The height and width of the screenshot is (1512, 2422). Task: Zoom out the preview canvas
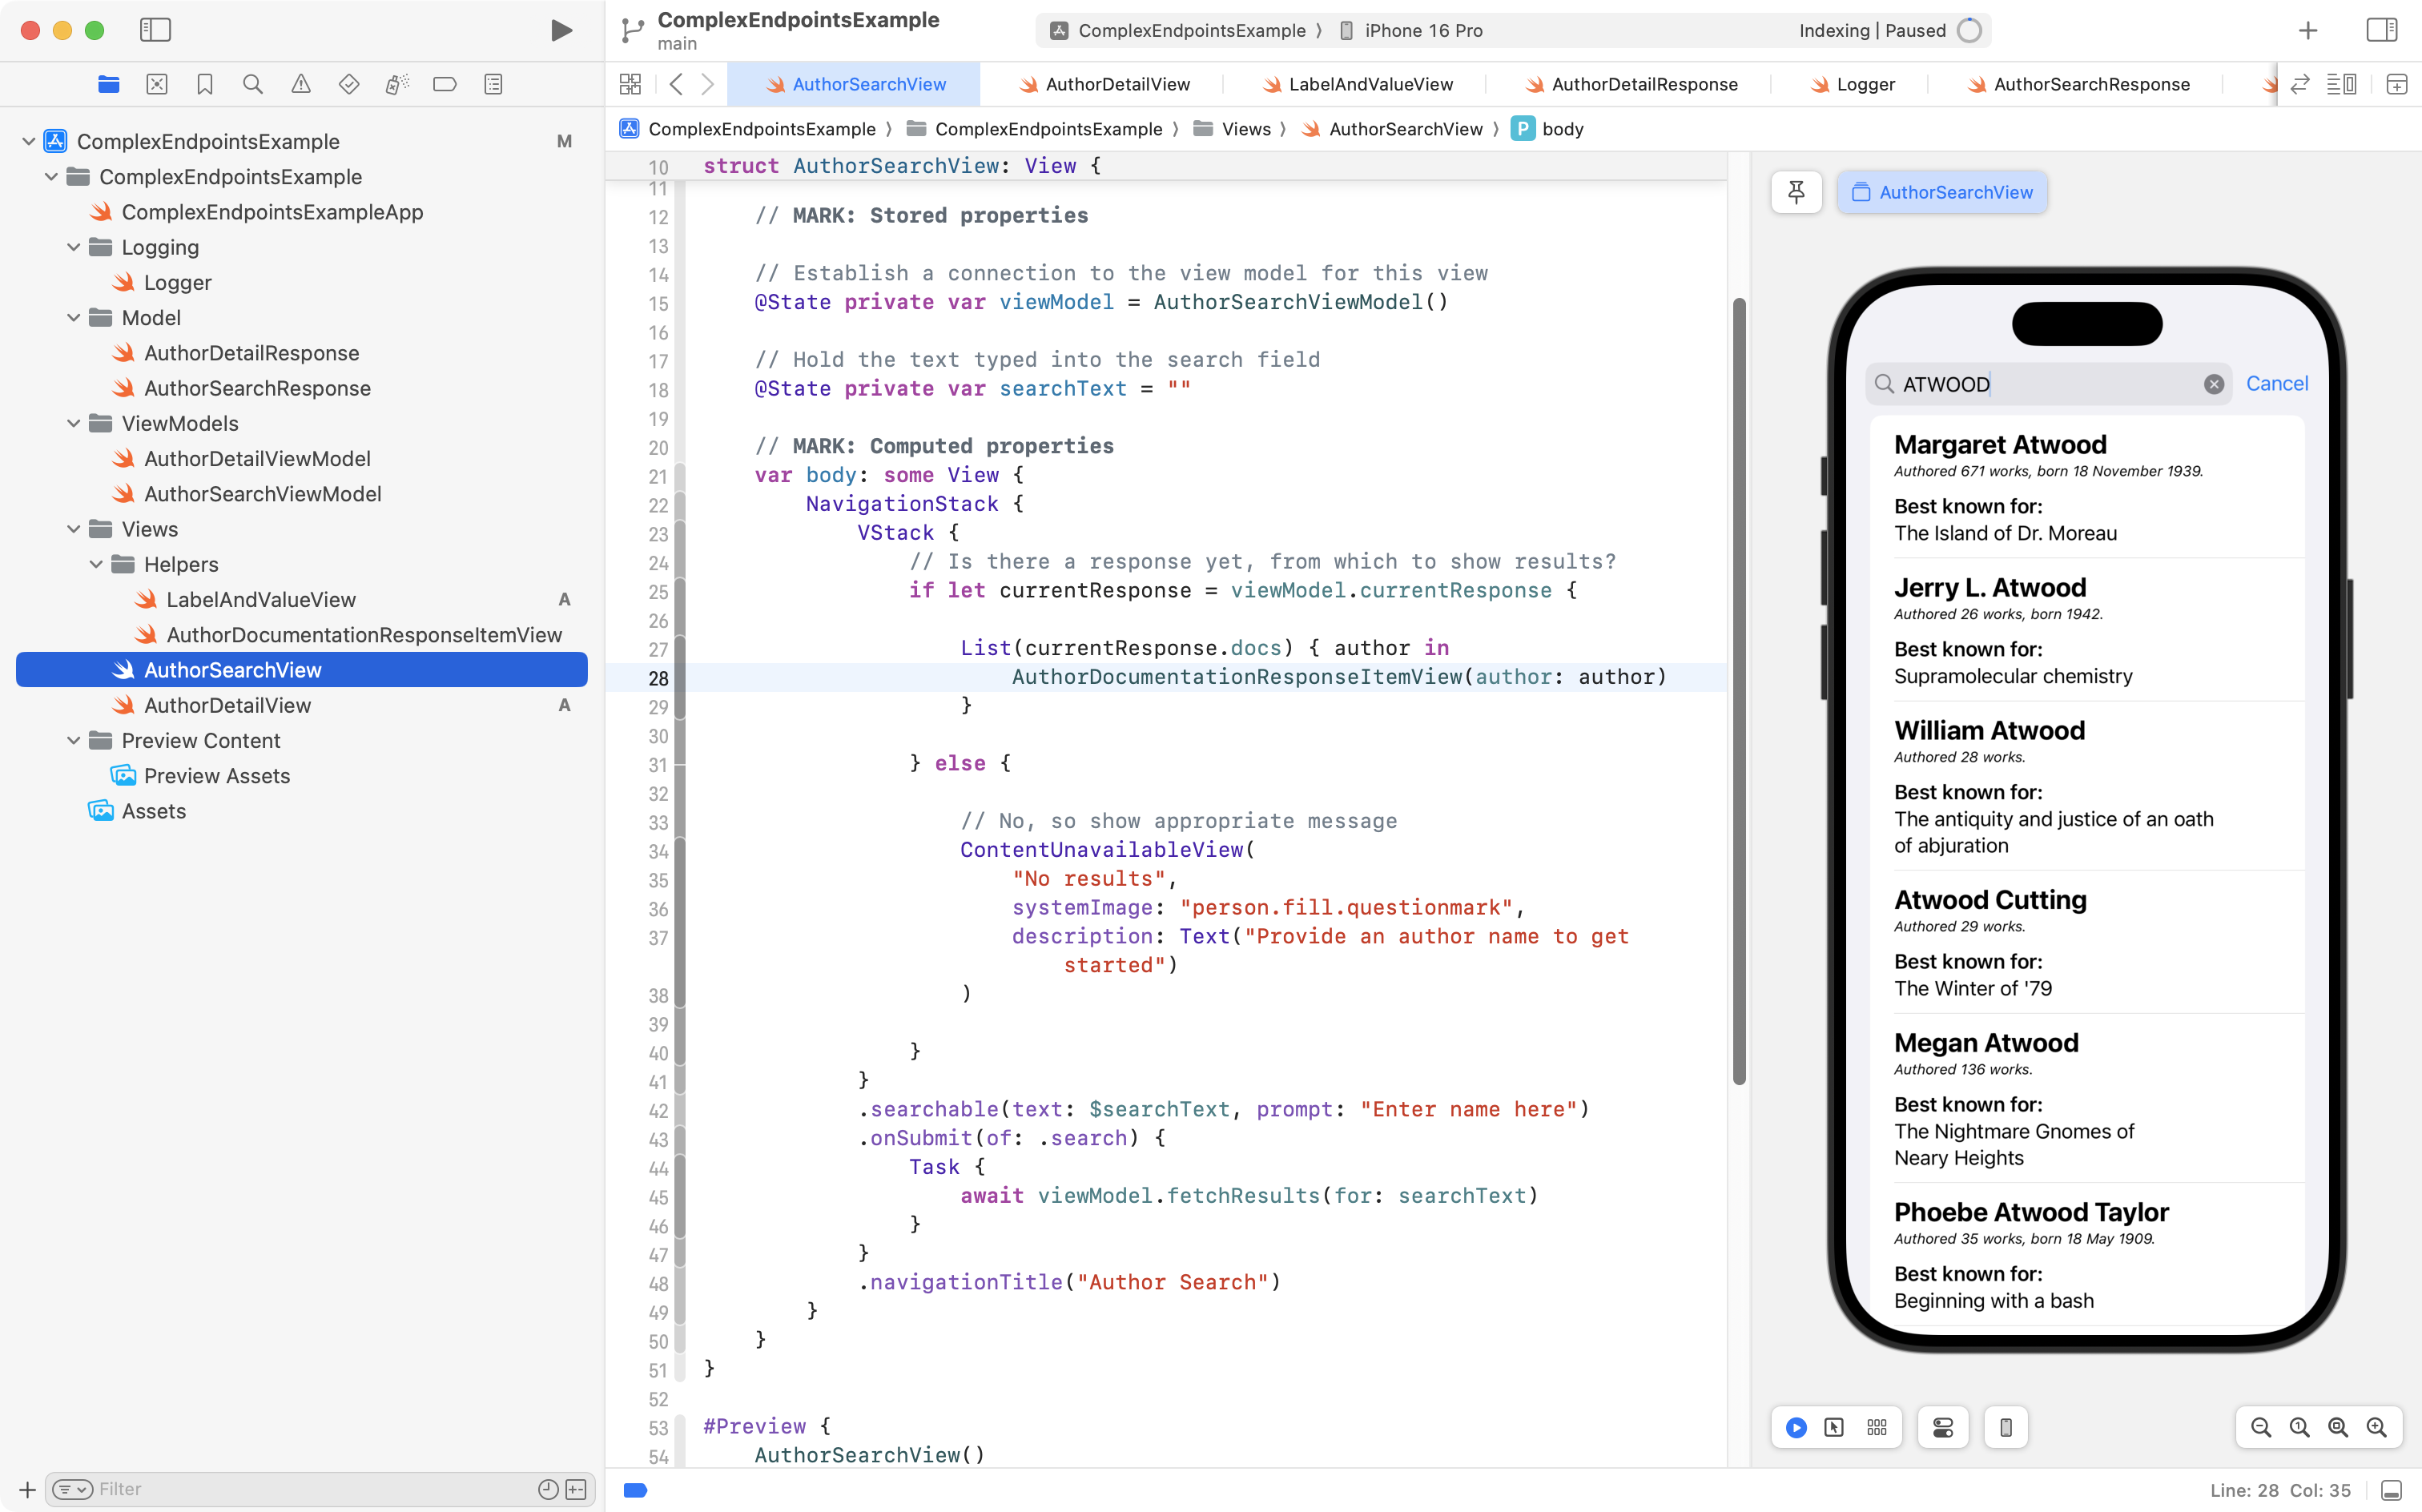(2260, 1427)
